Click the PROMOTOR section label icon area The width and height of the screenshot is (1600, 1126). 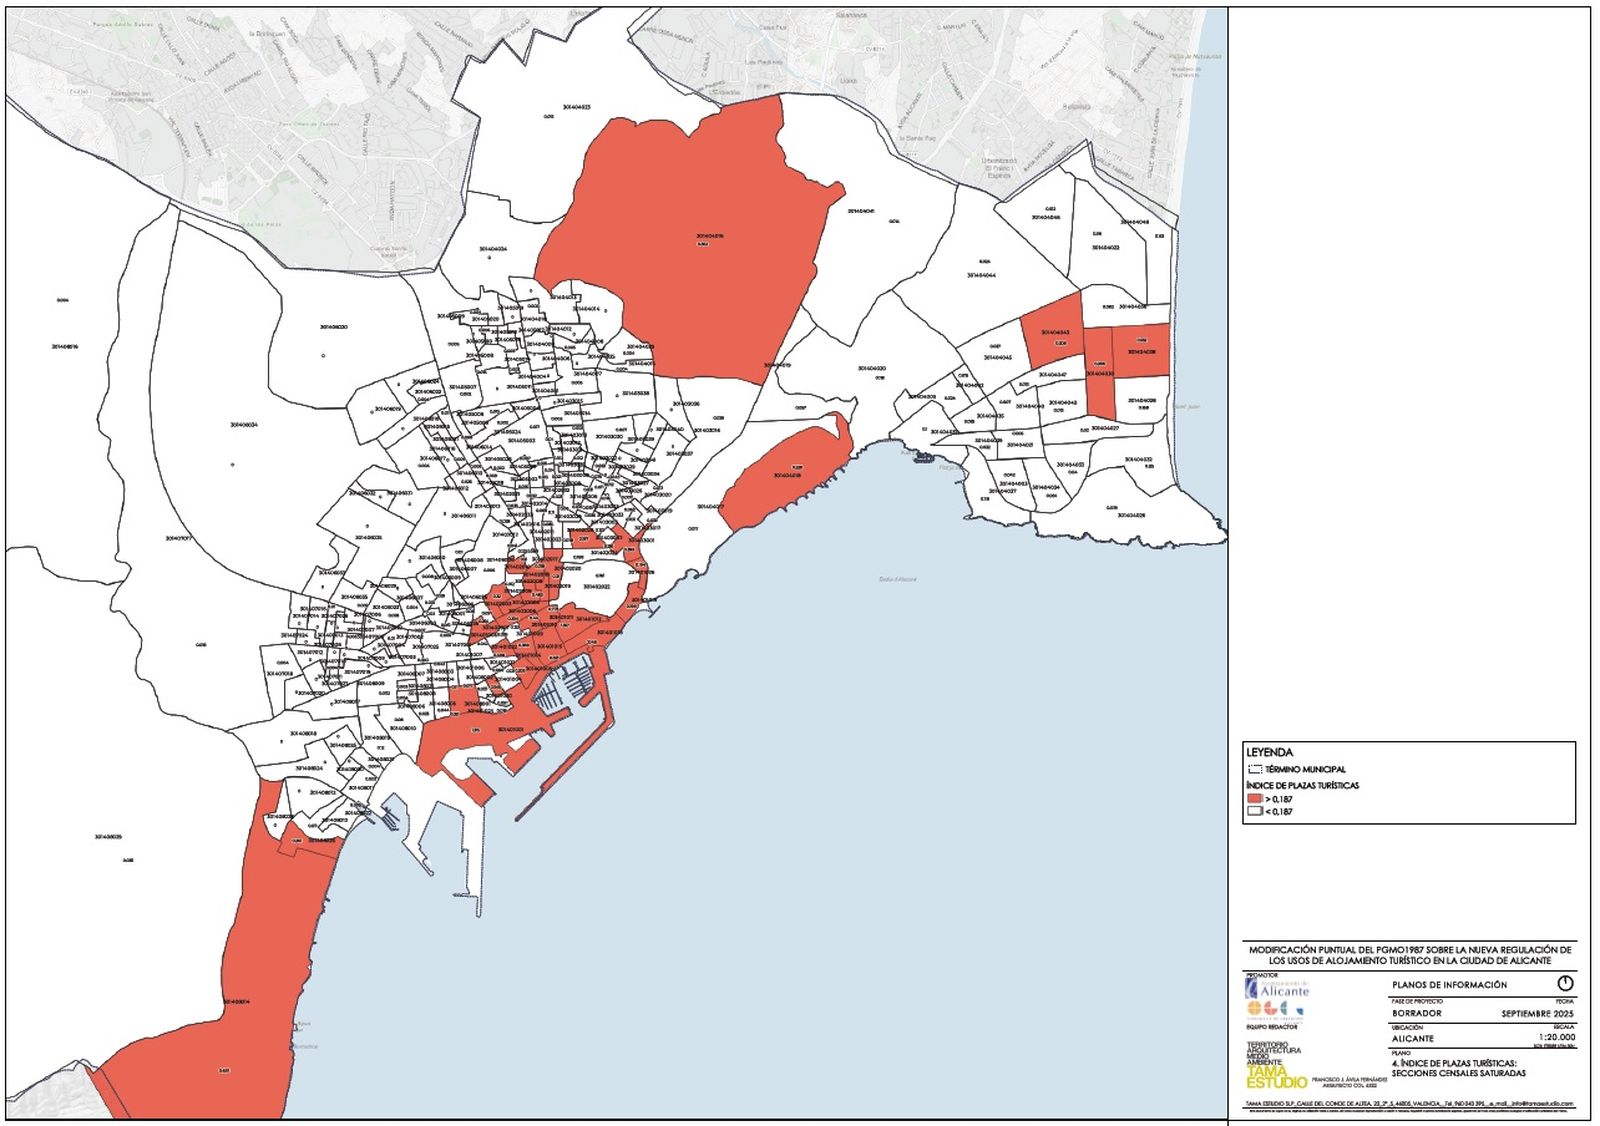pyautogui.click(x=1261, y=975)
